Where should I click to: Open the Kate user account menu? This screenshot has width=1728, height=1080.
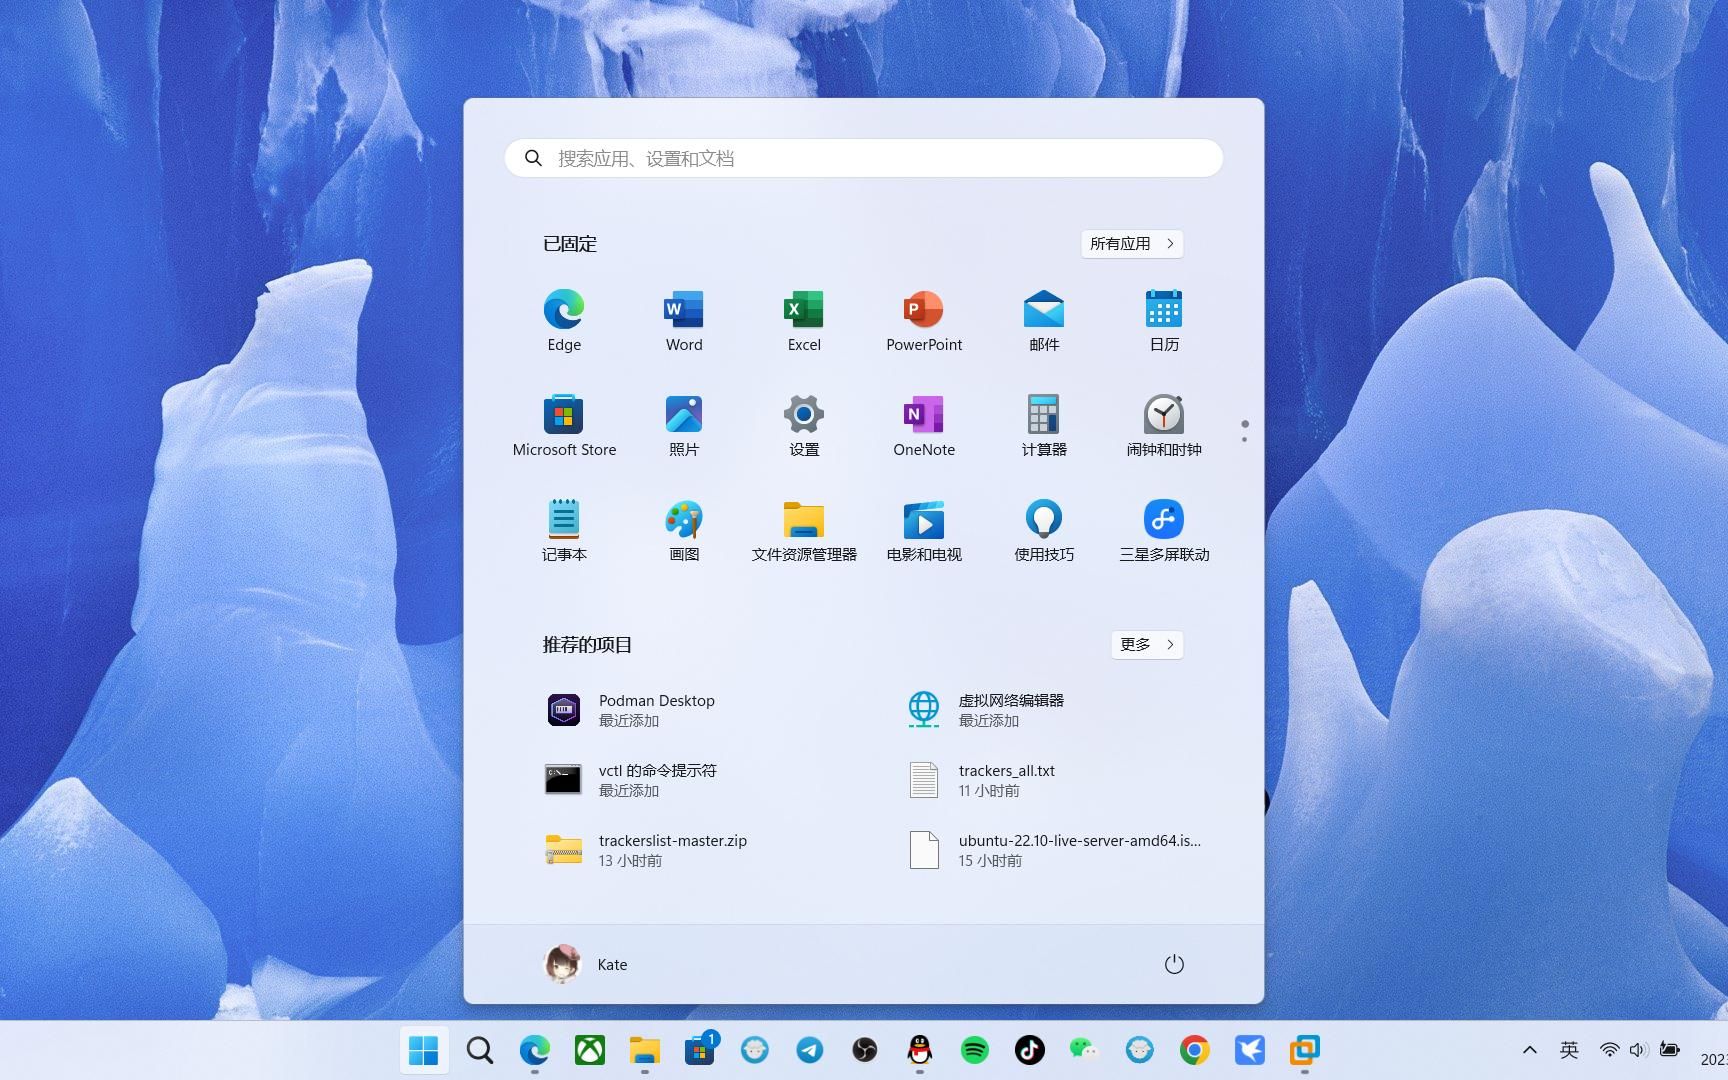tap(586, 964)
